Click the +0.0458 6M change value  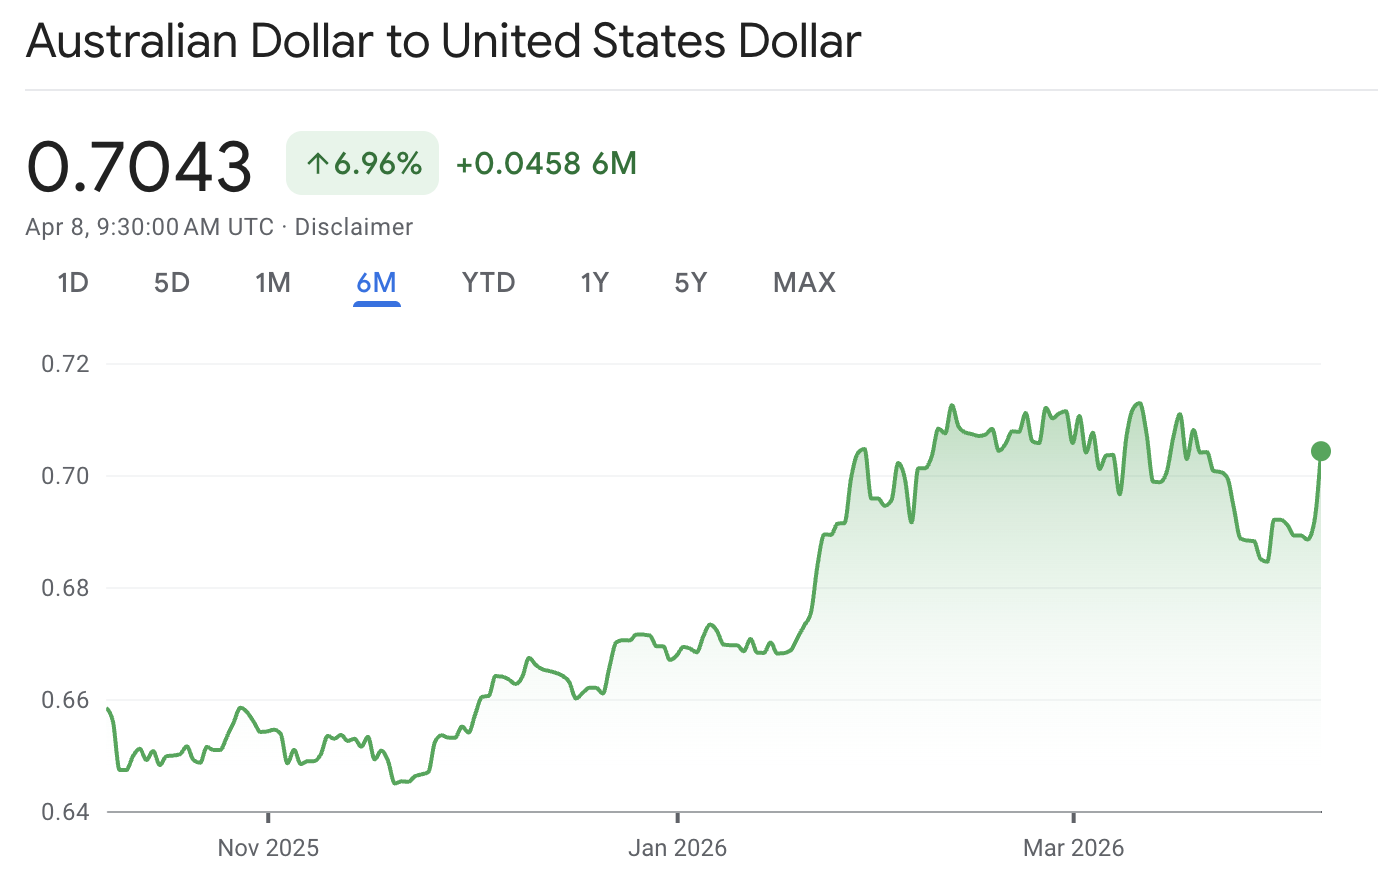[x=546, y=162]
